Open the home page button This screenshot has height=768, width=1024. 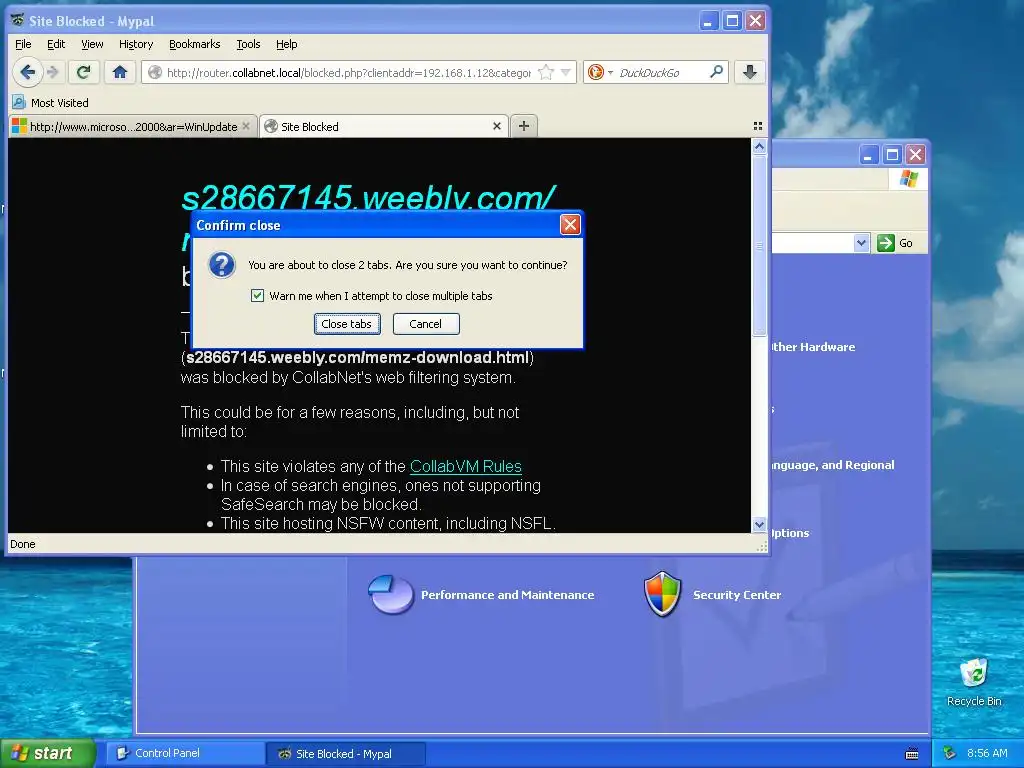(120, 72)
